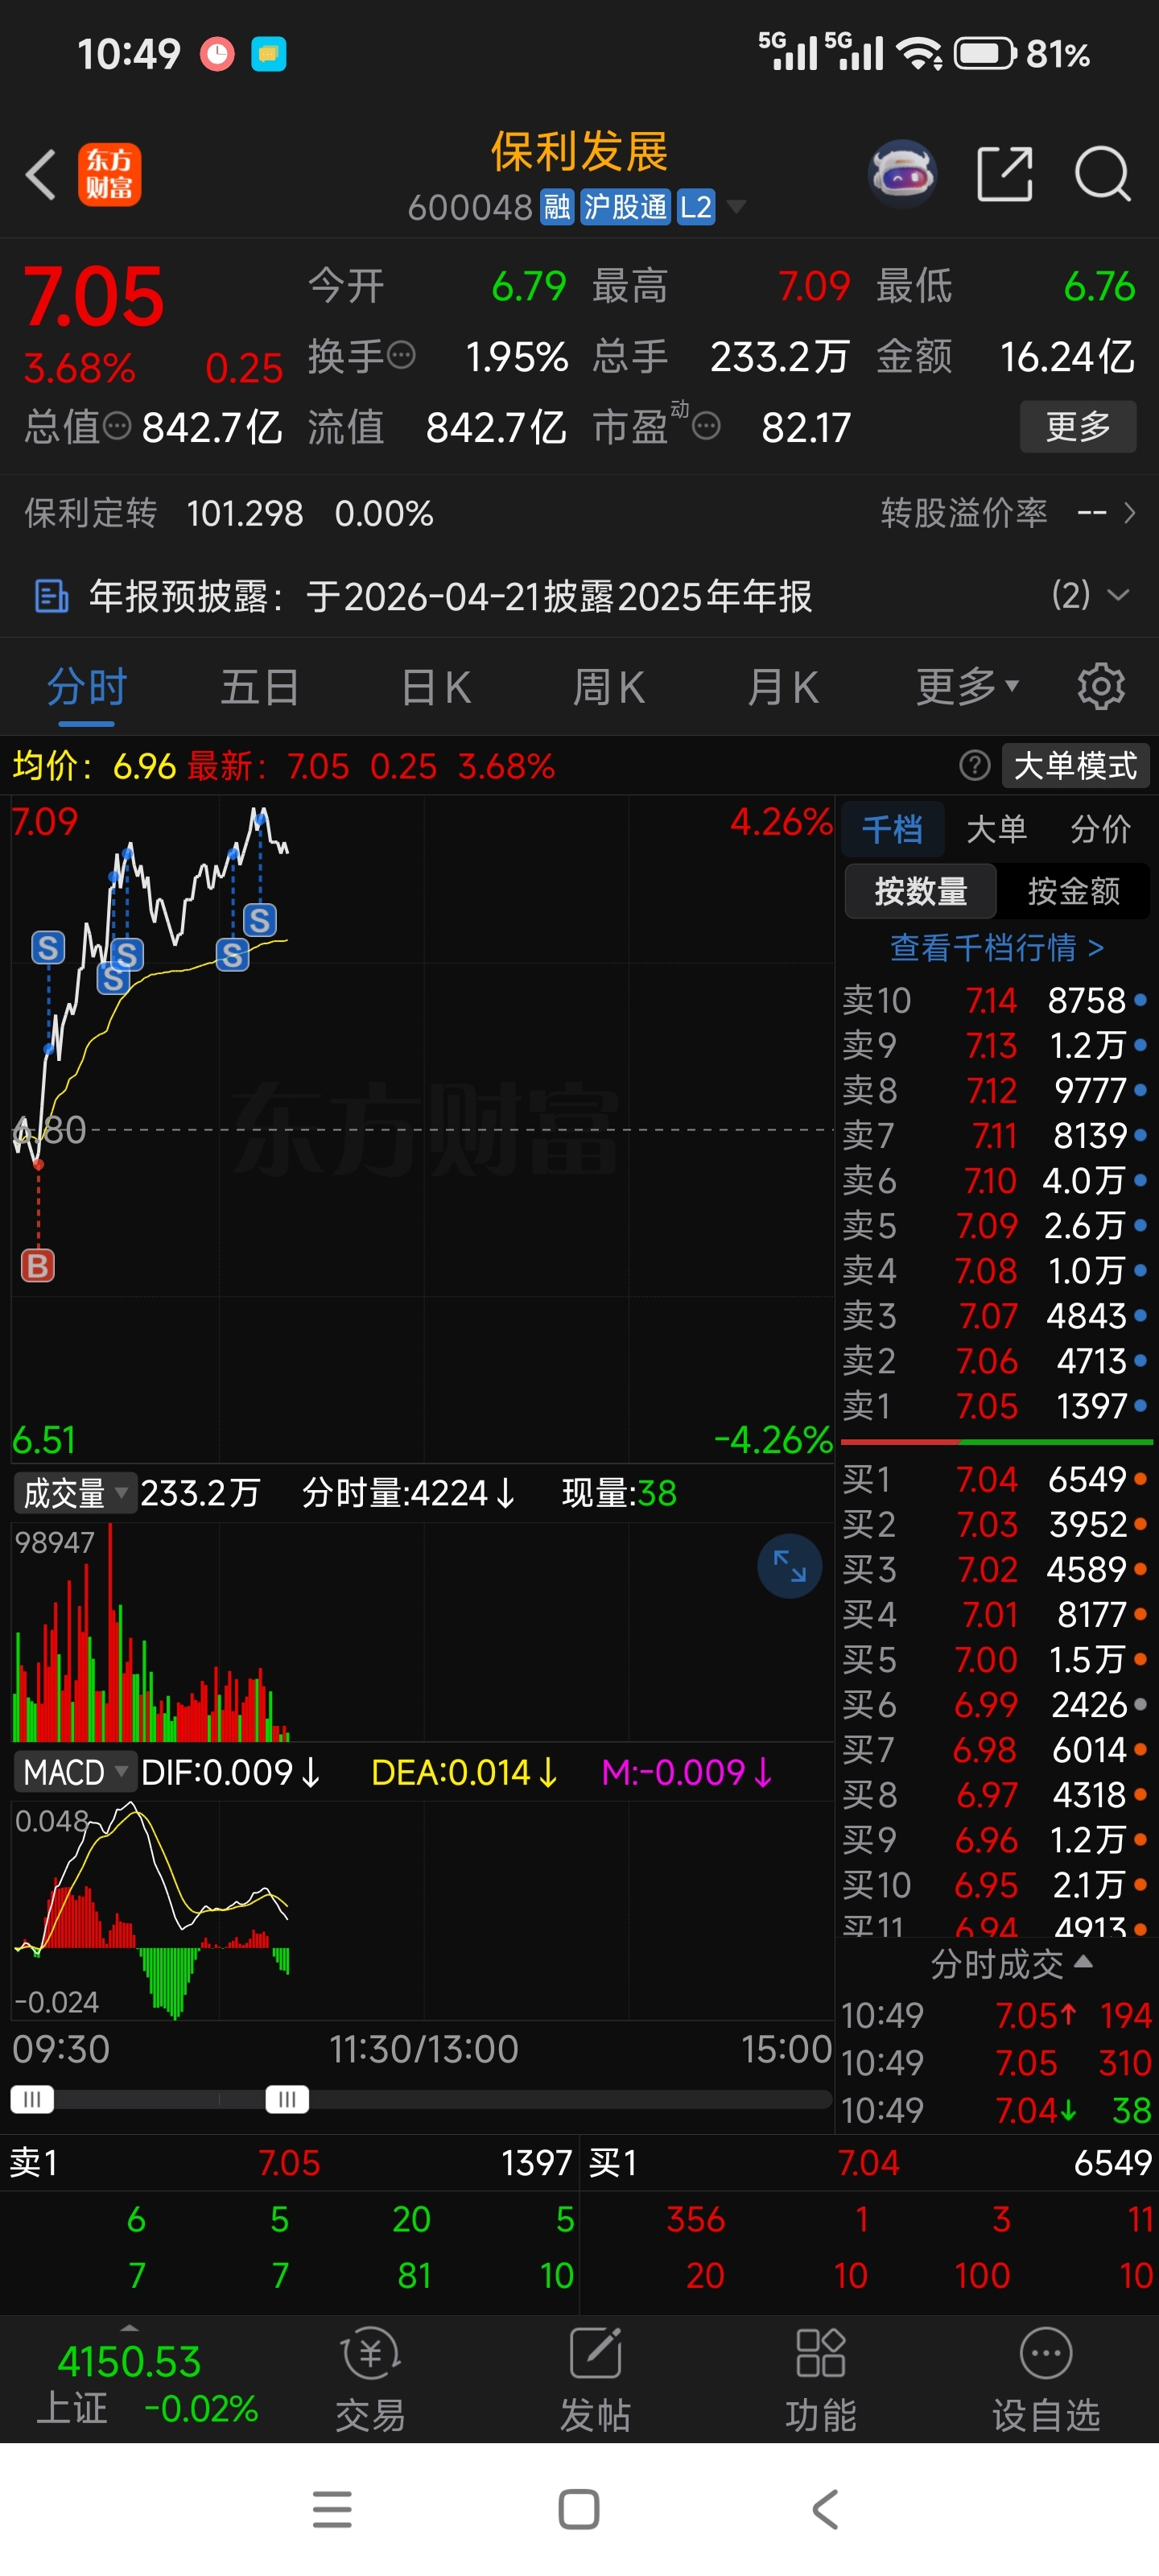Open 发帖 post icon in bottom bar

596,2354
